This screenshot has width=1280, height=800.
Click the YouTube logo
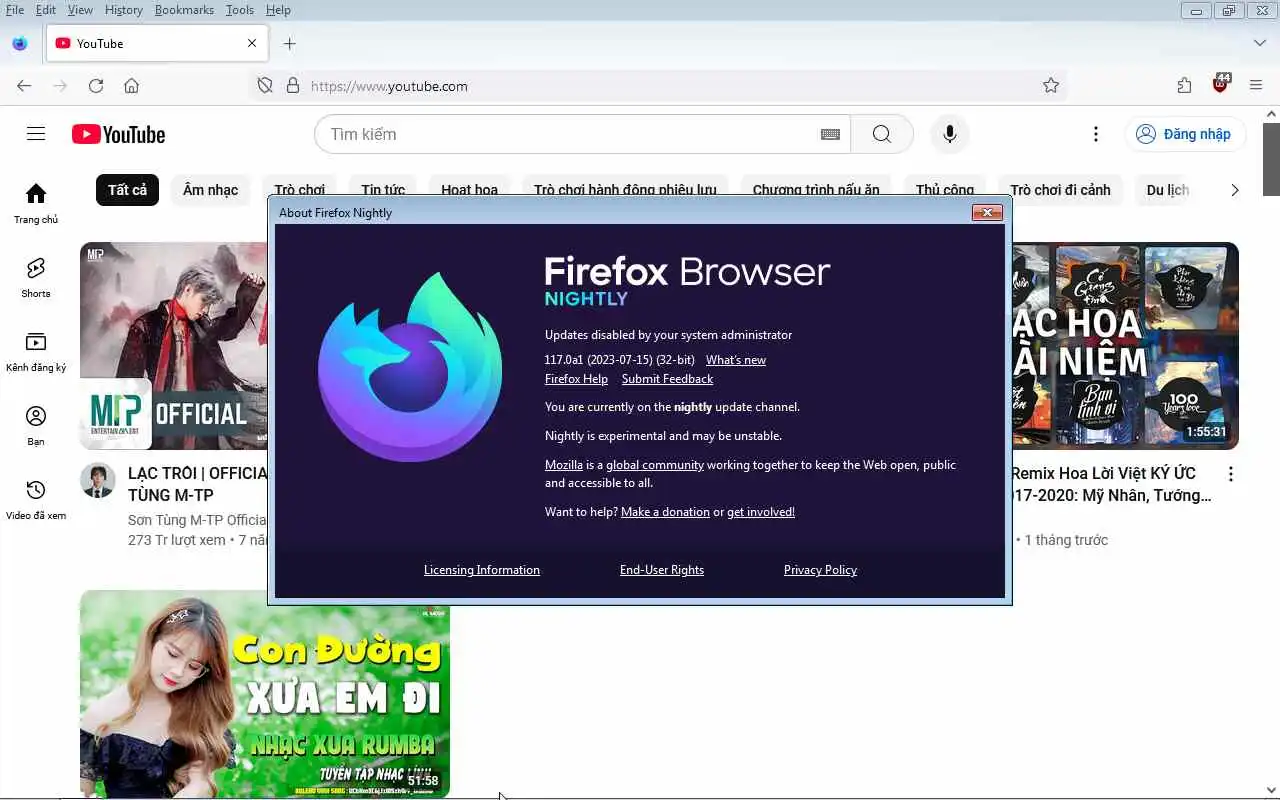click(118, 134)
